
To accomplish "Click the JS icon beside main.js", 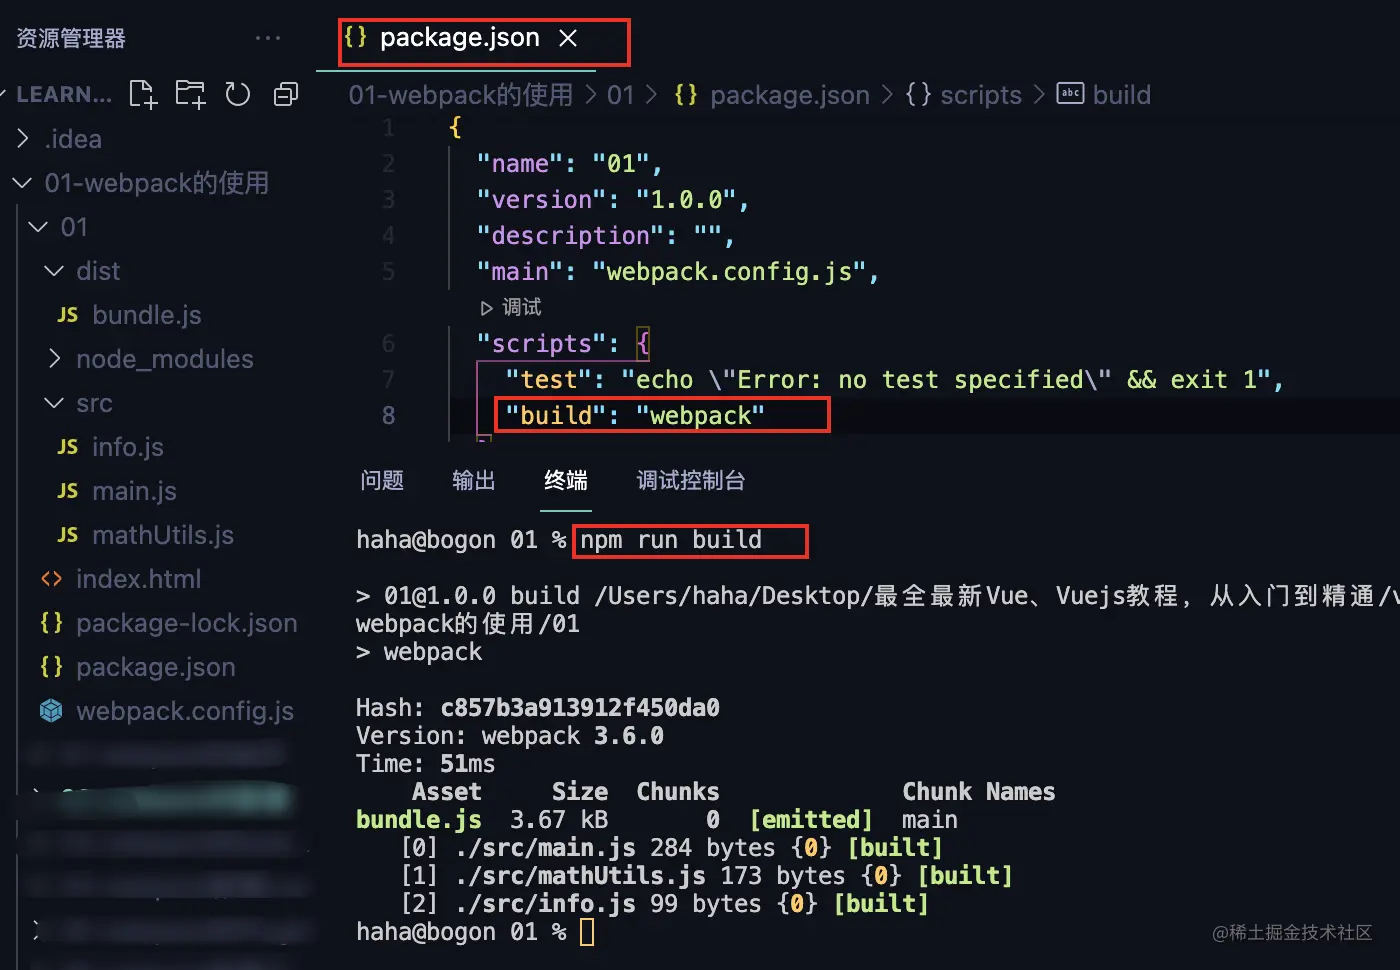I will [x=67, y=491].
